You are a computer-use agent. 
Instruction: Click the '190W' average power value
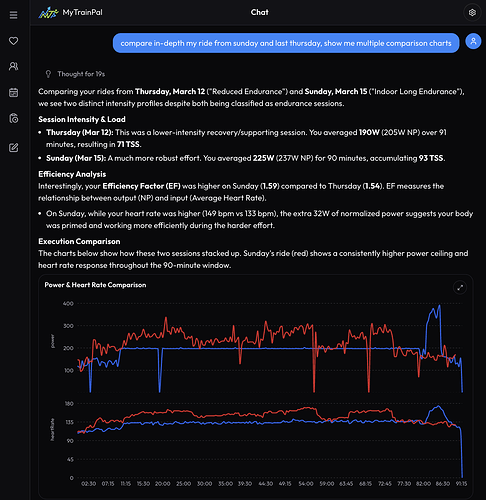point(369,132)
